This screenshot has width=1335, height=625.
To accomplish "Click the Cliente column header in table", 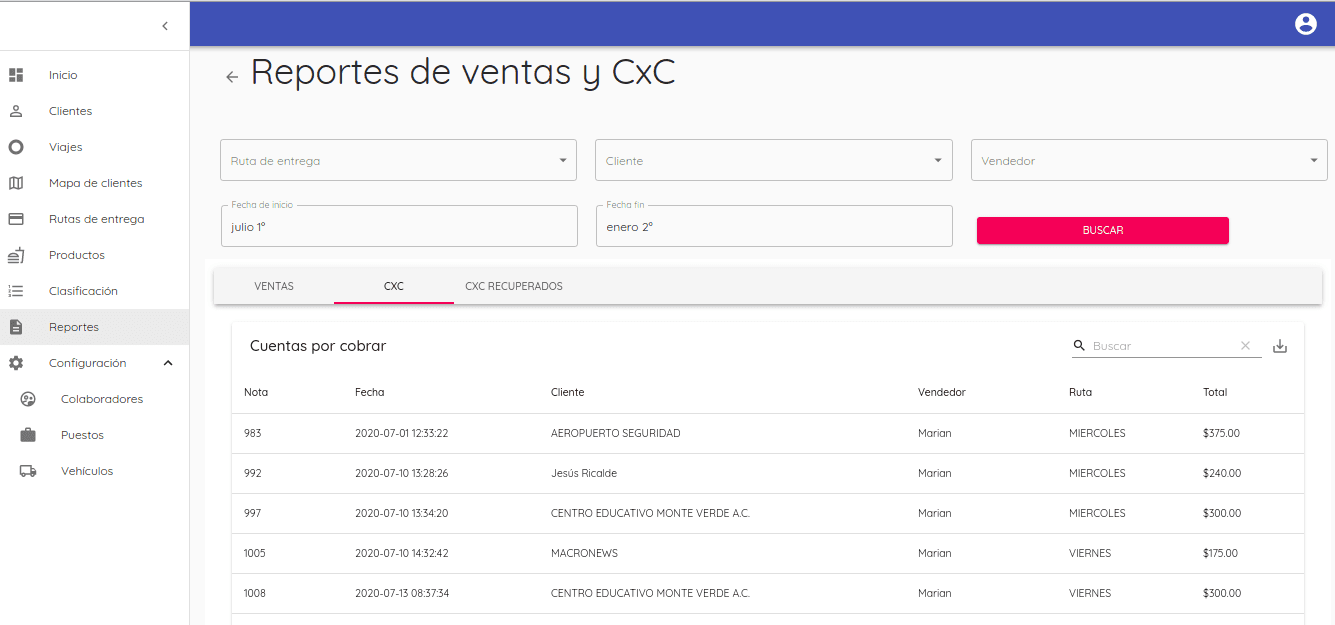I will pyautogui.click(x=567, y=392).
